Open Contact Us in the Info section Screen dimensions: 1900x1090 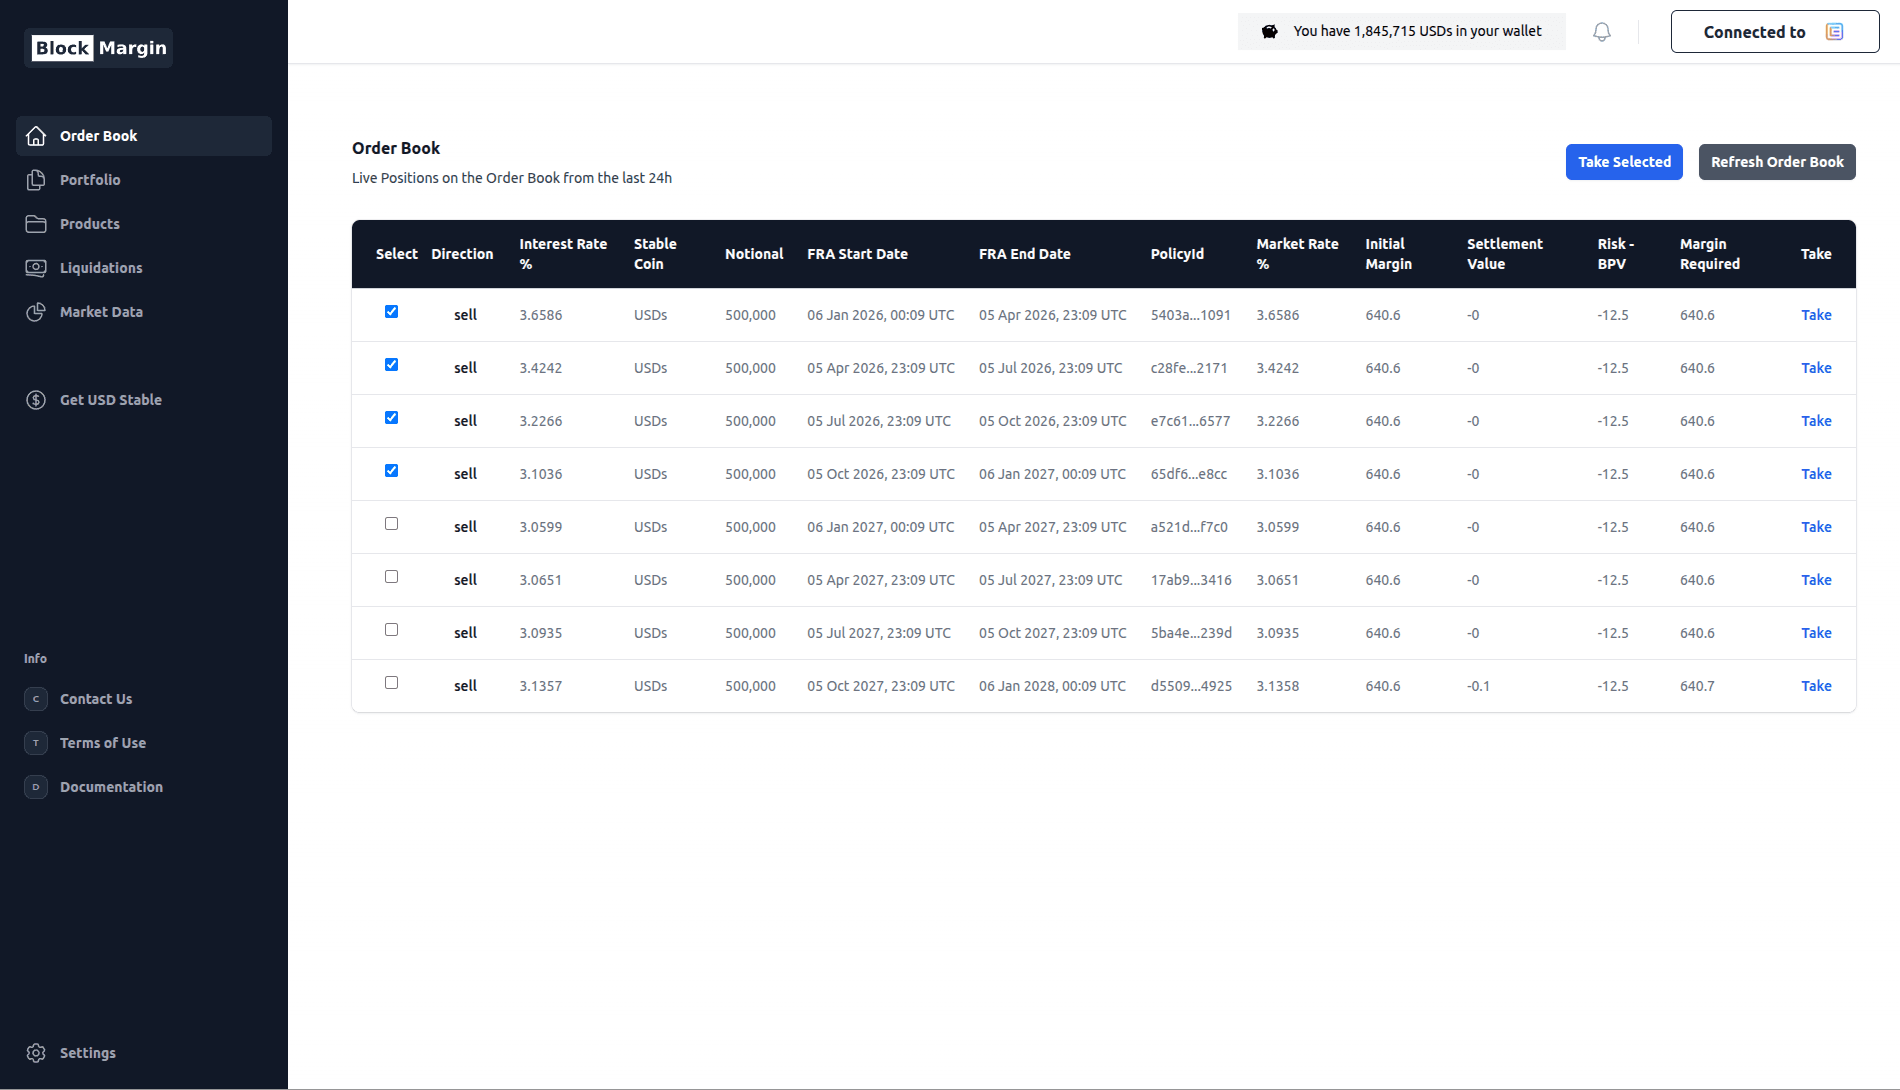point(96,699)
